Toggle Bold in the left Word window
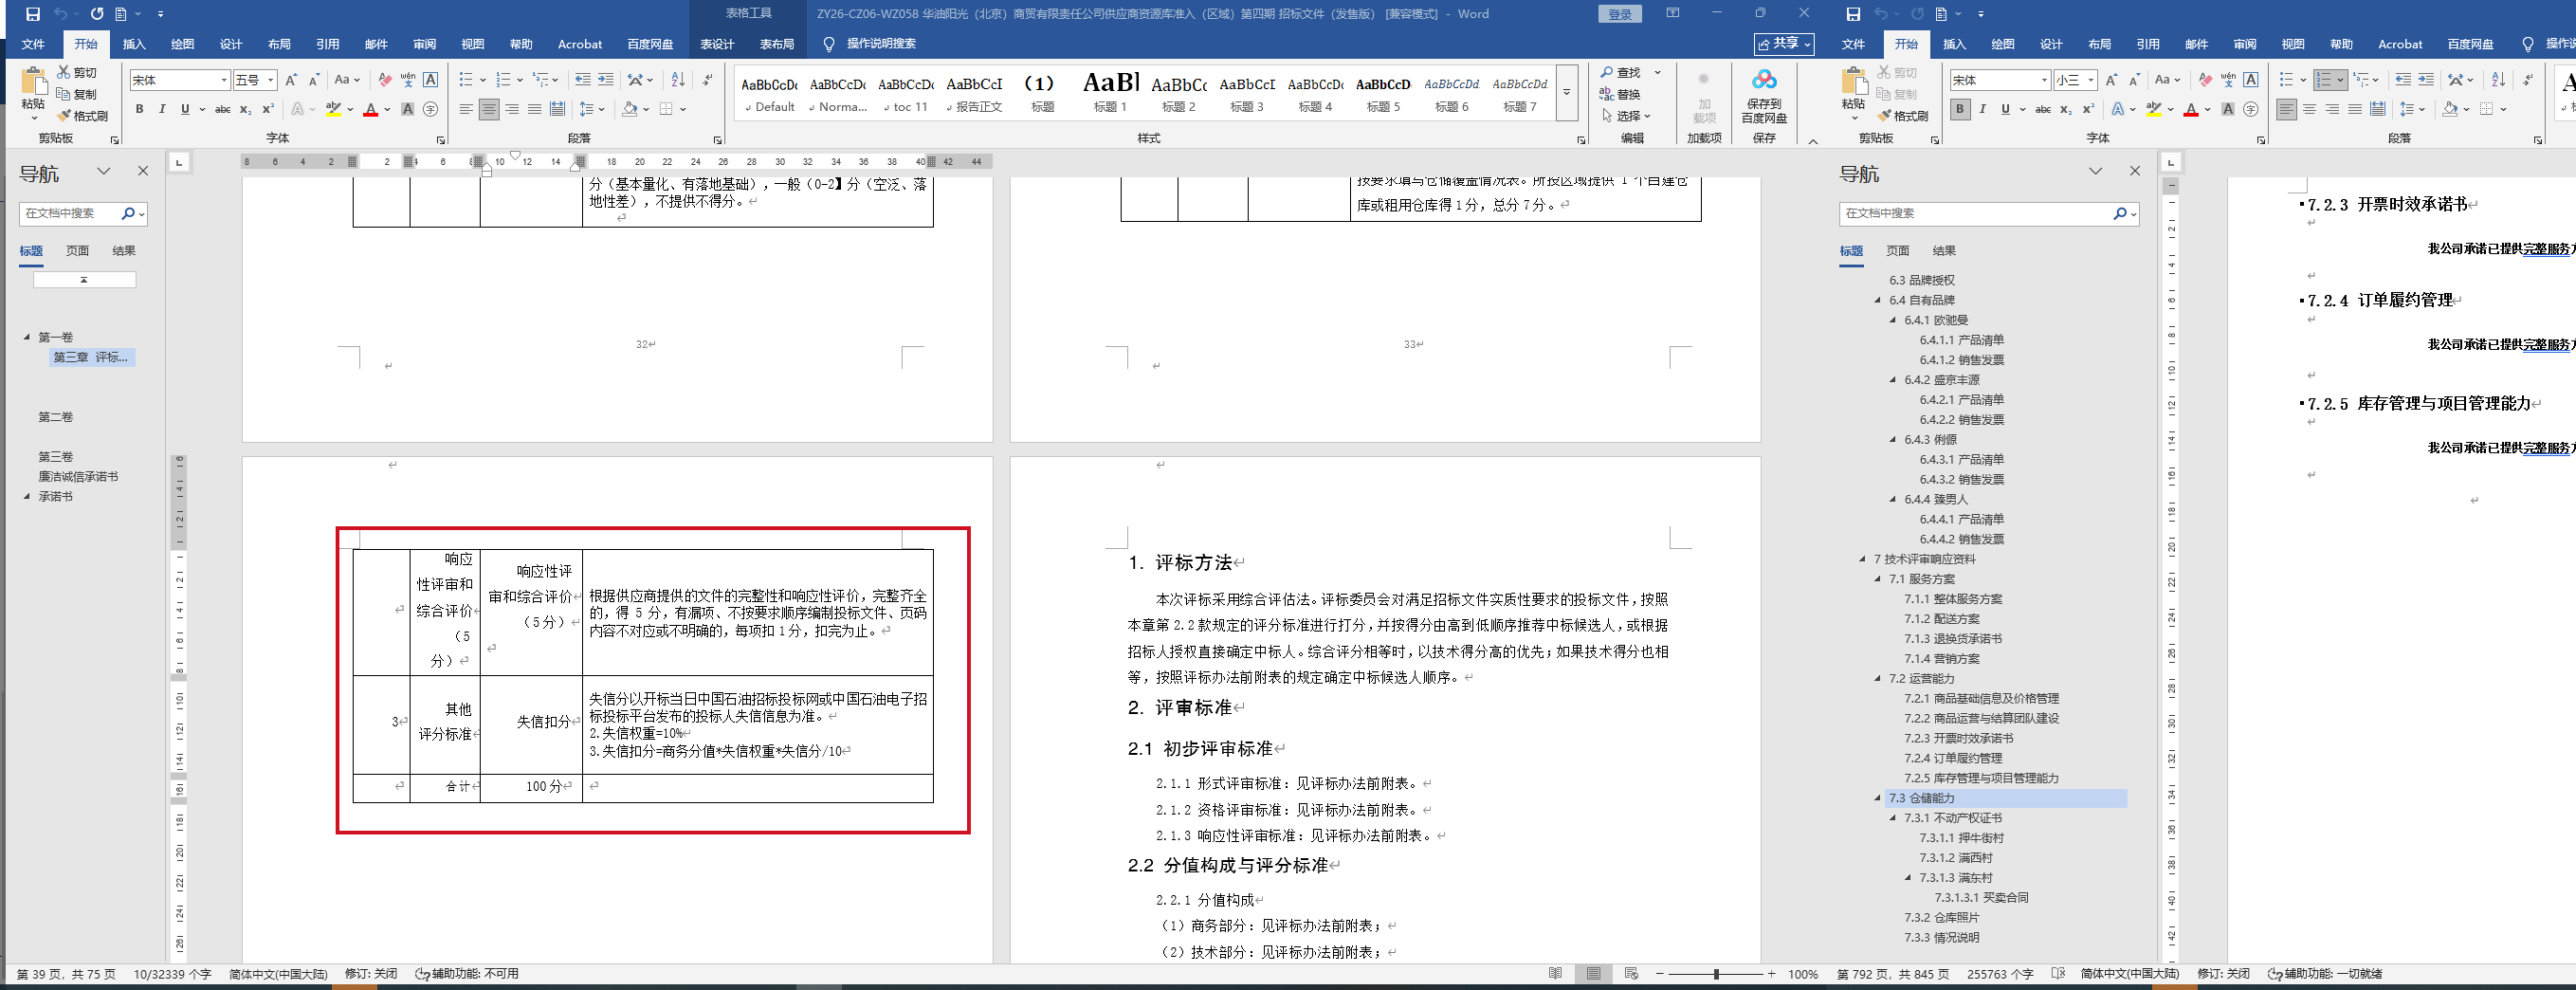Image resolution: width=2576 pixels, height=990 pixels. [139, 109]
